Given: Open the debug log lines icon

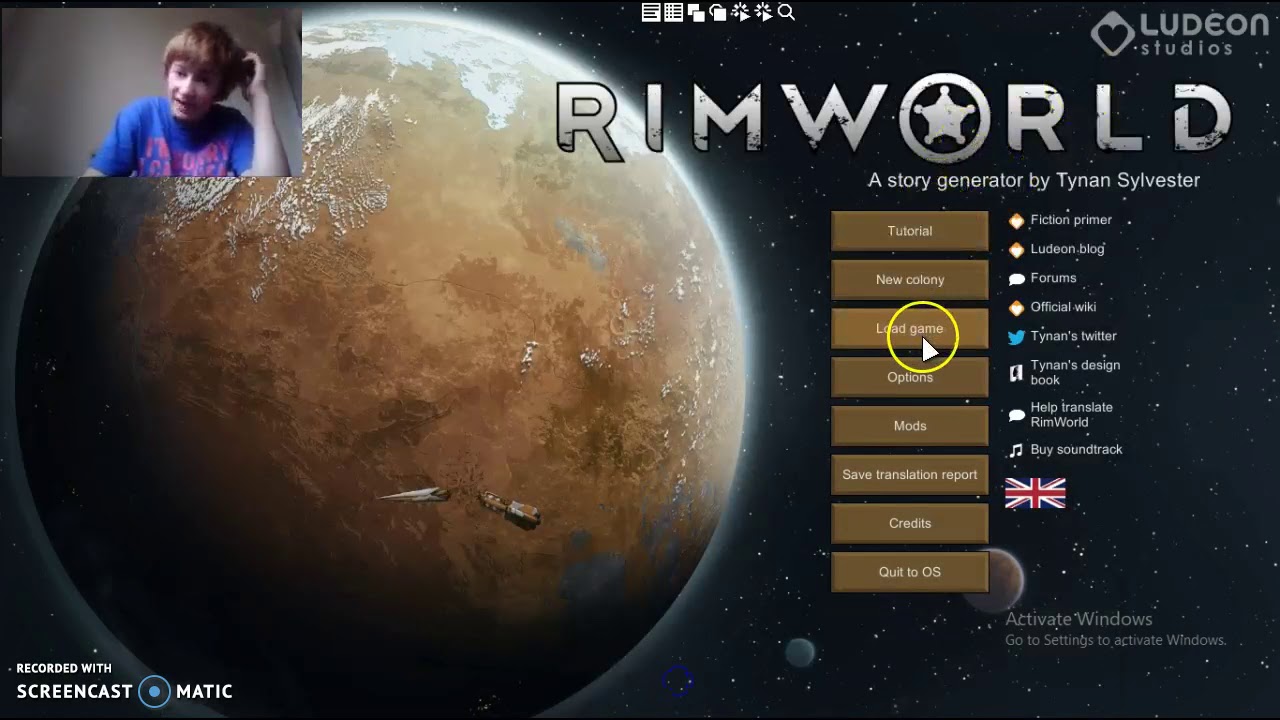Looking at the screenshot, I should tap(651, 12).
